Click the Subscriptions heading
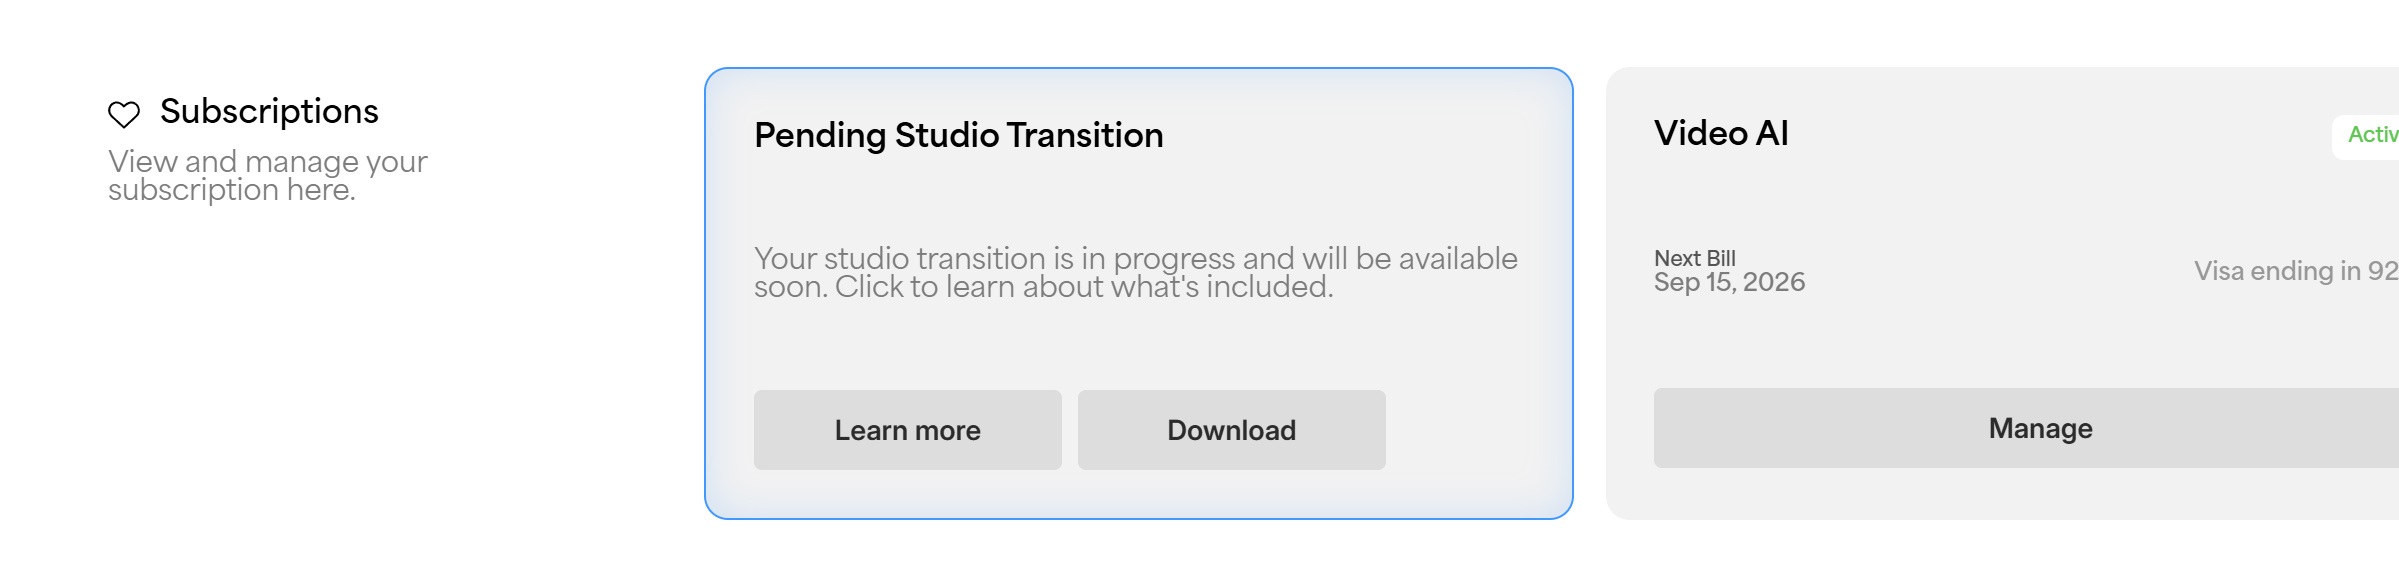This screenshot has height=584, width=2399. pos(269,111)
